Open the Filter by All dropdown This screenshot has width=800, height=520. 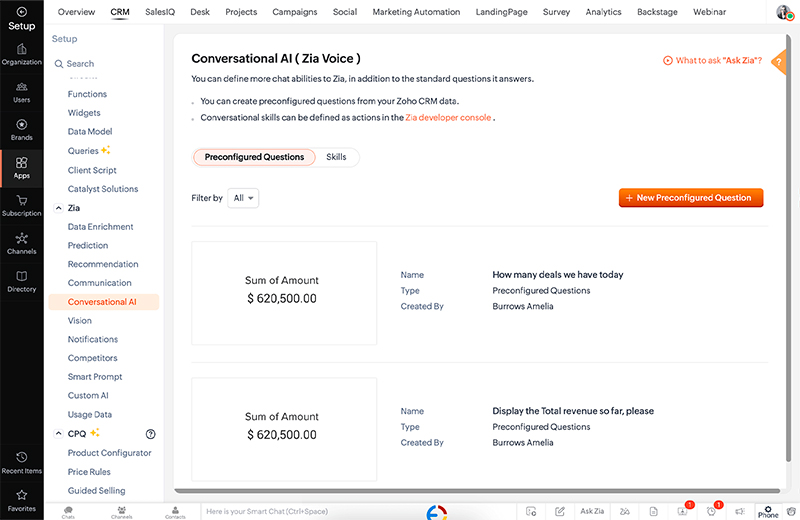point(243,198)
